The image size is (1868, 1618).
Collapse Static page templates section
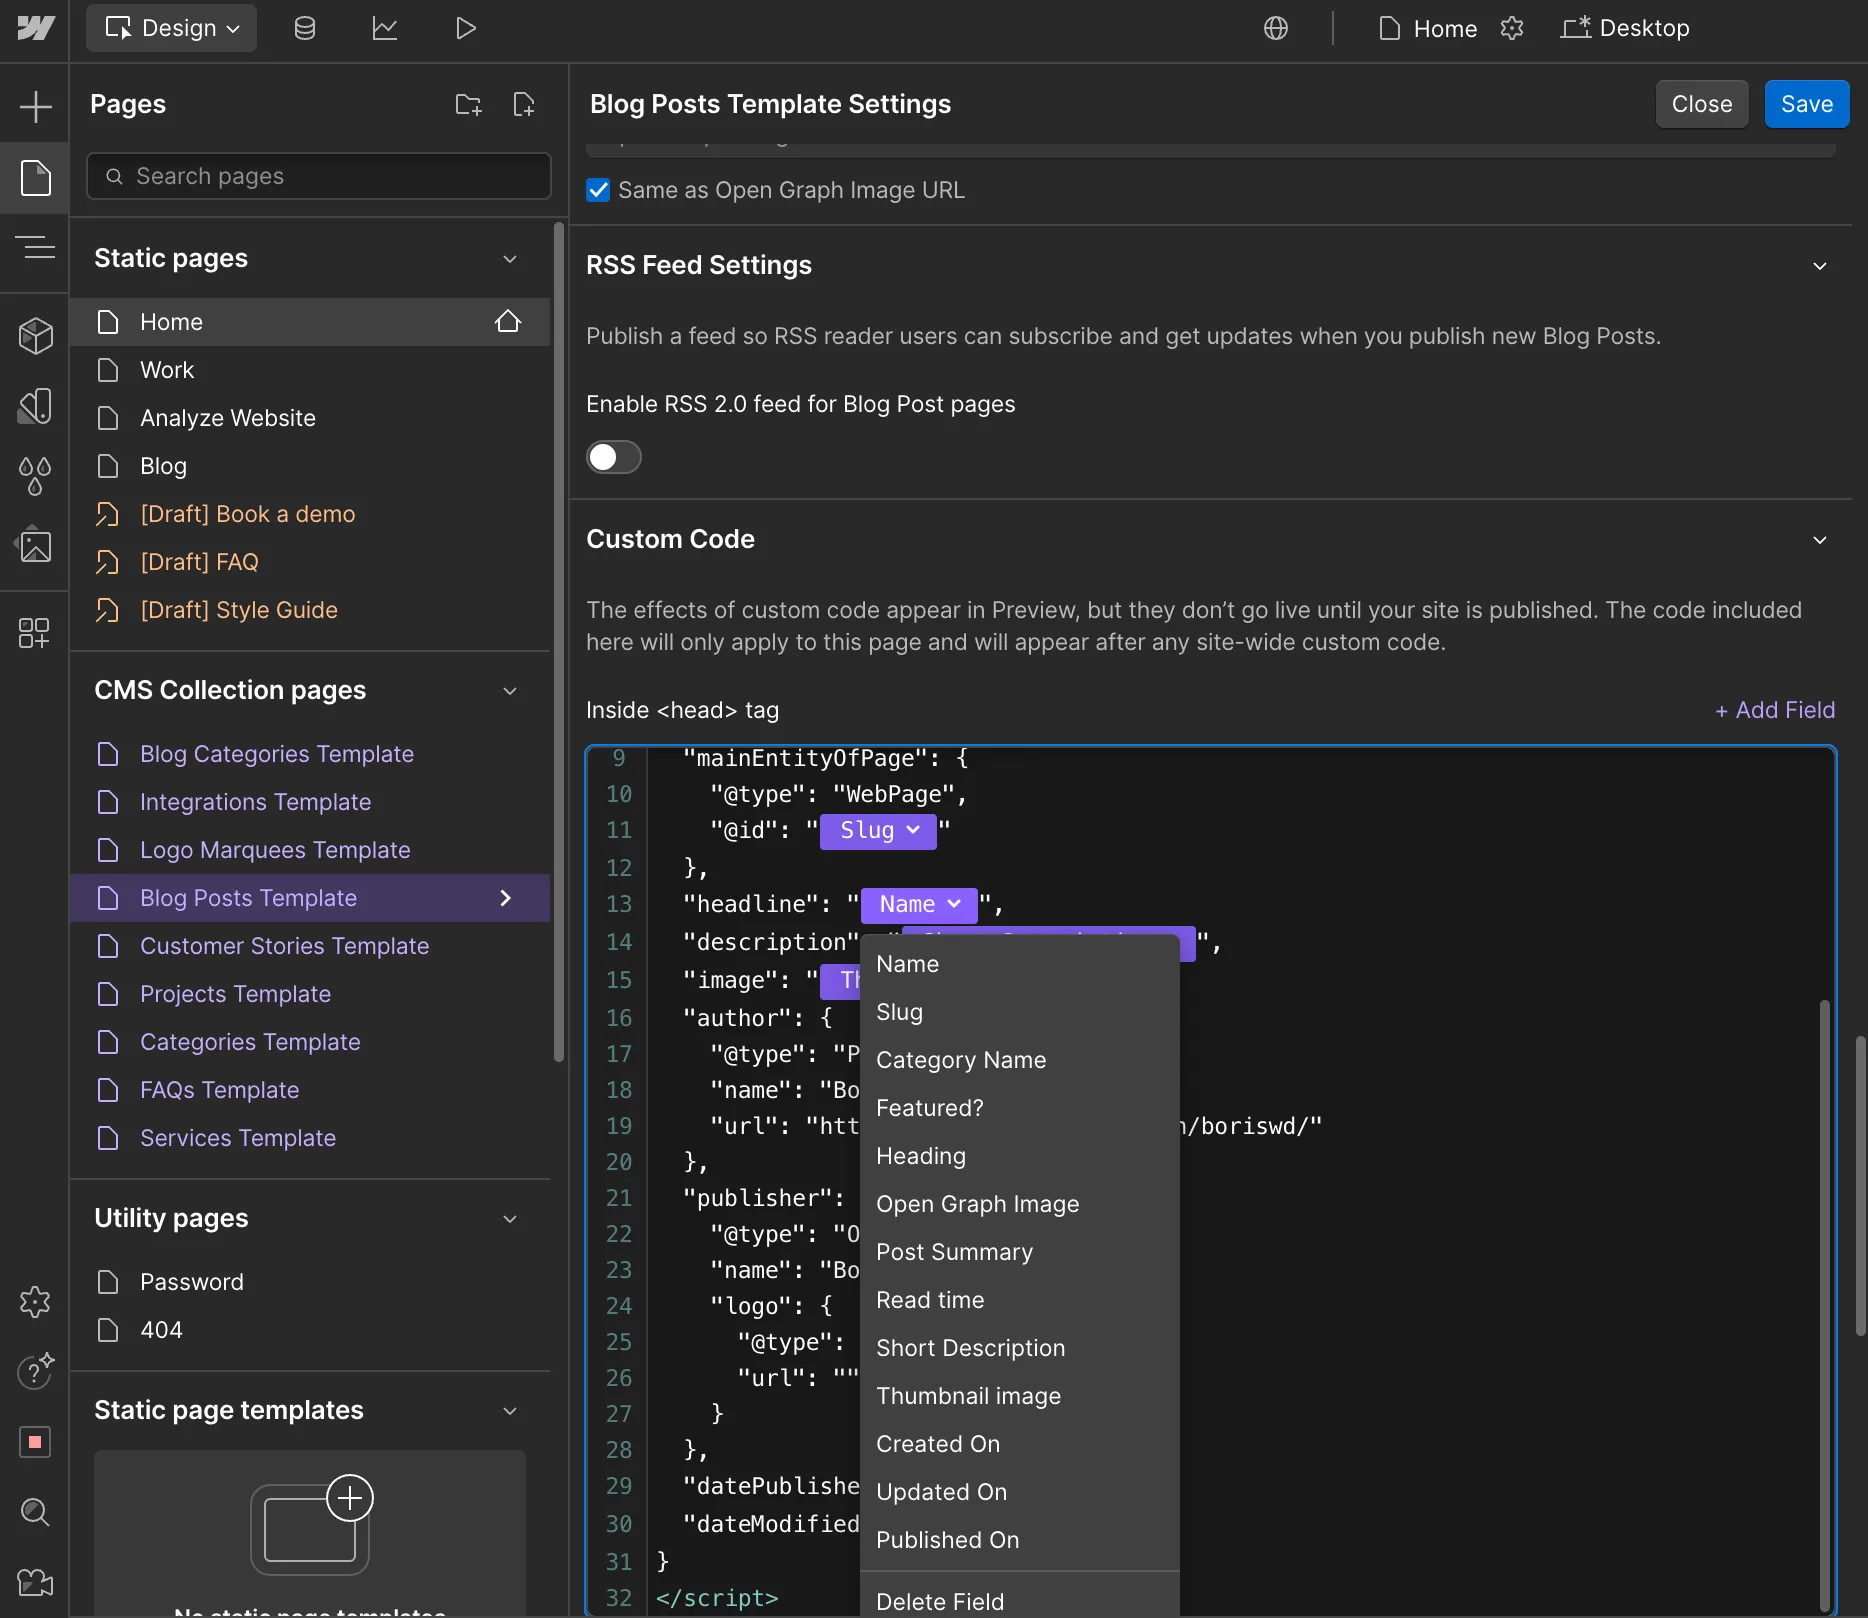pos(510,1411)
